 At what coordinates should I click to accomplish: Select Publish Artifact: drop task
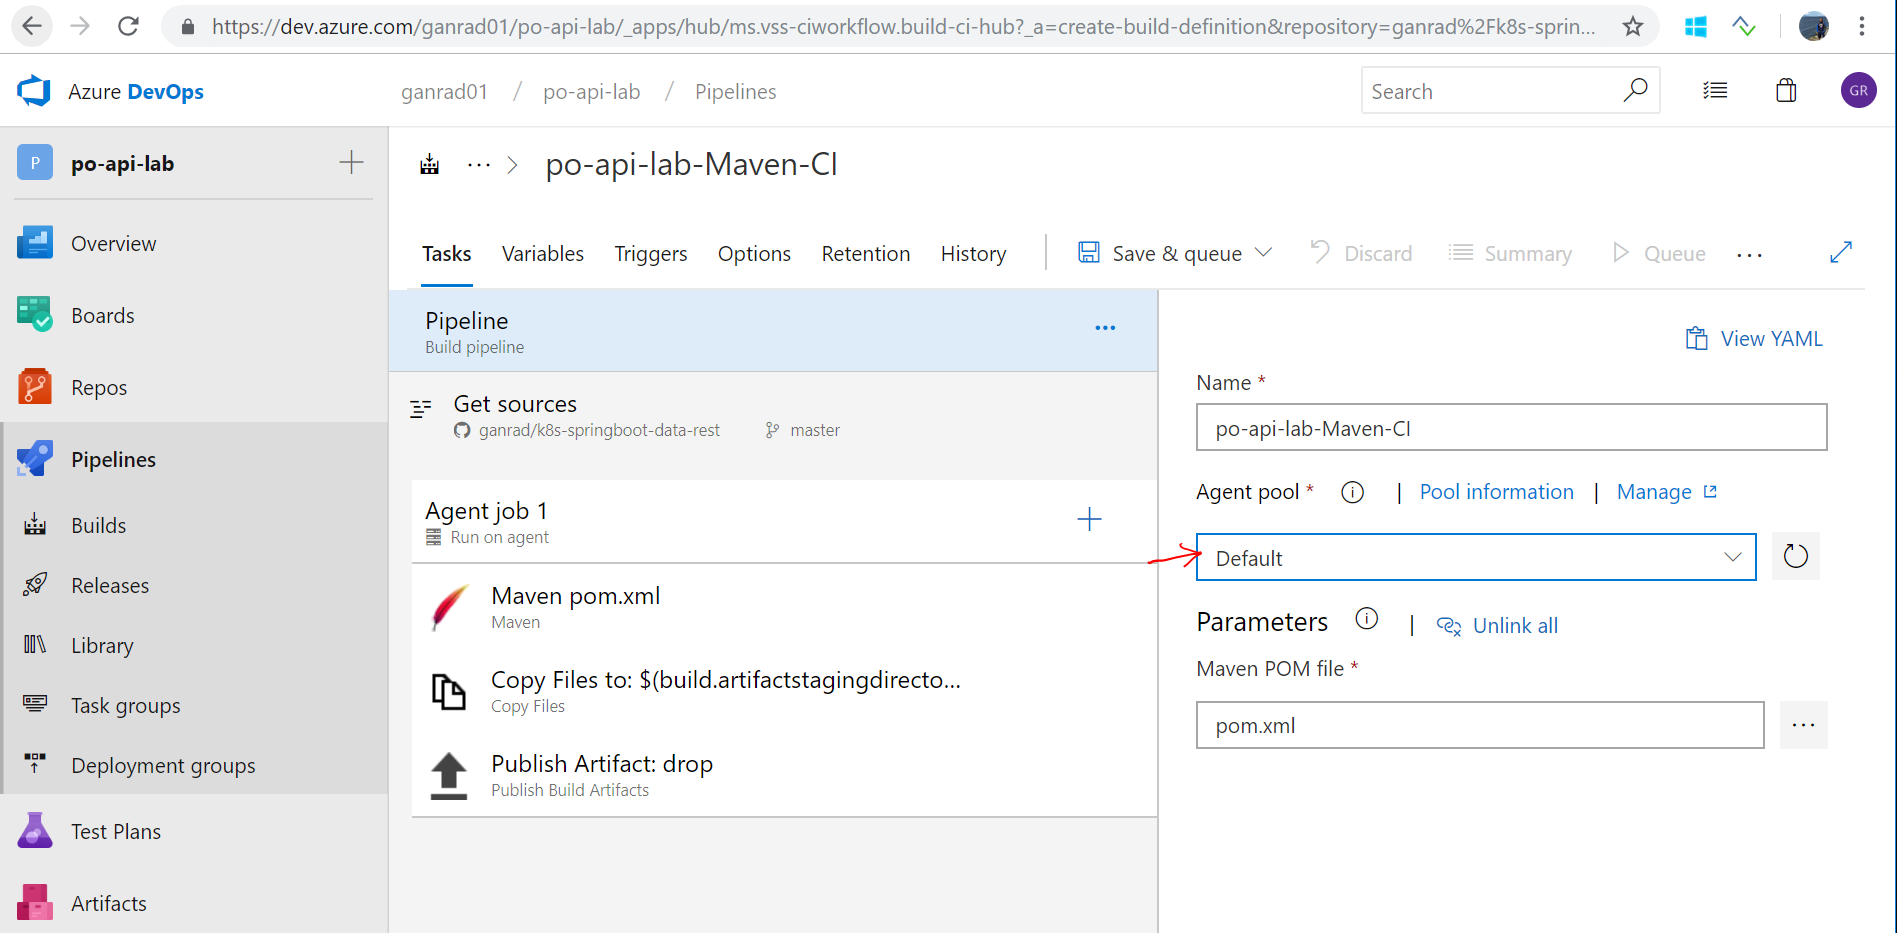[x=785, y=775]
